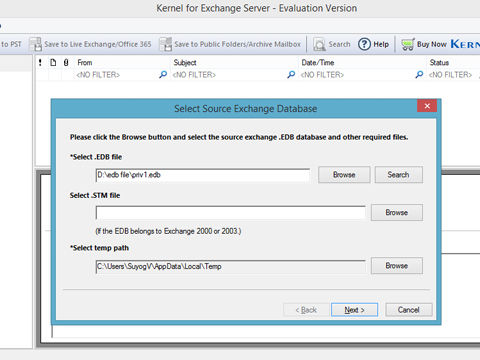Click Next to continue
This screenshot has height=360, width=480.
(x=354, y=310)
